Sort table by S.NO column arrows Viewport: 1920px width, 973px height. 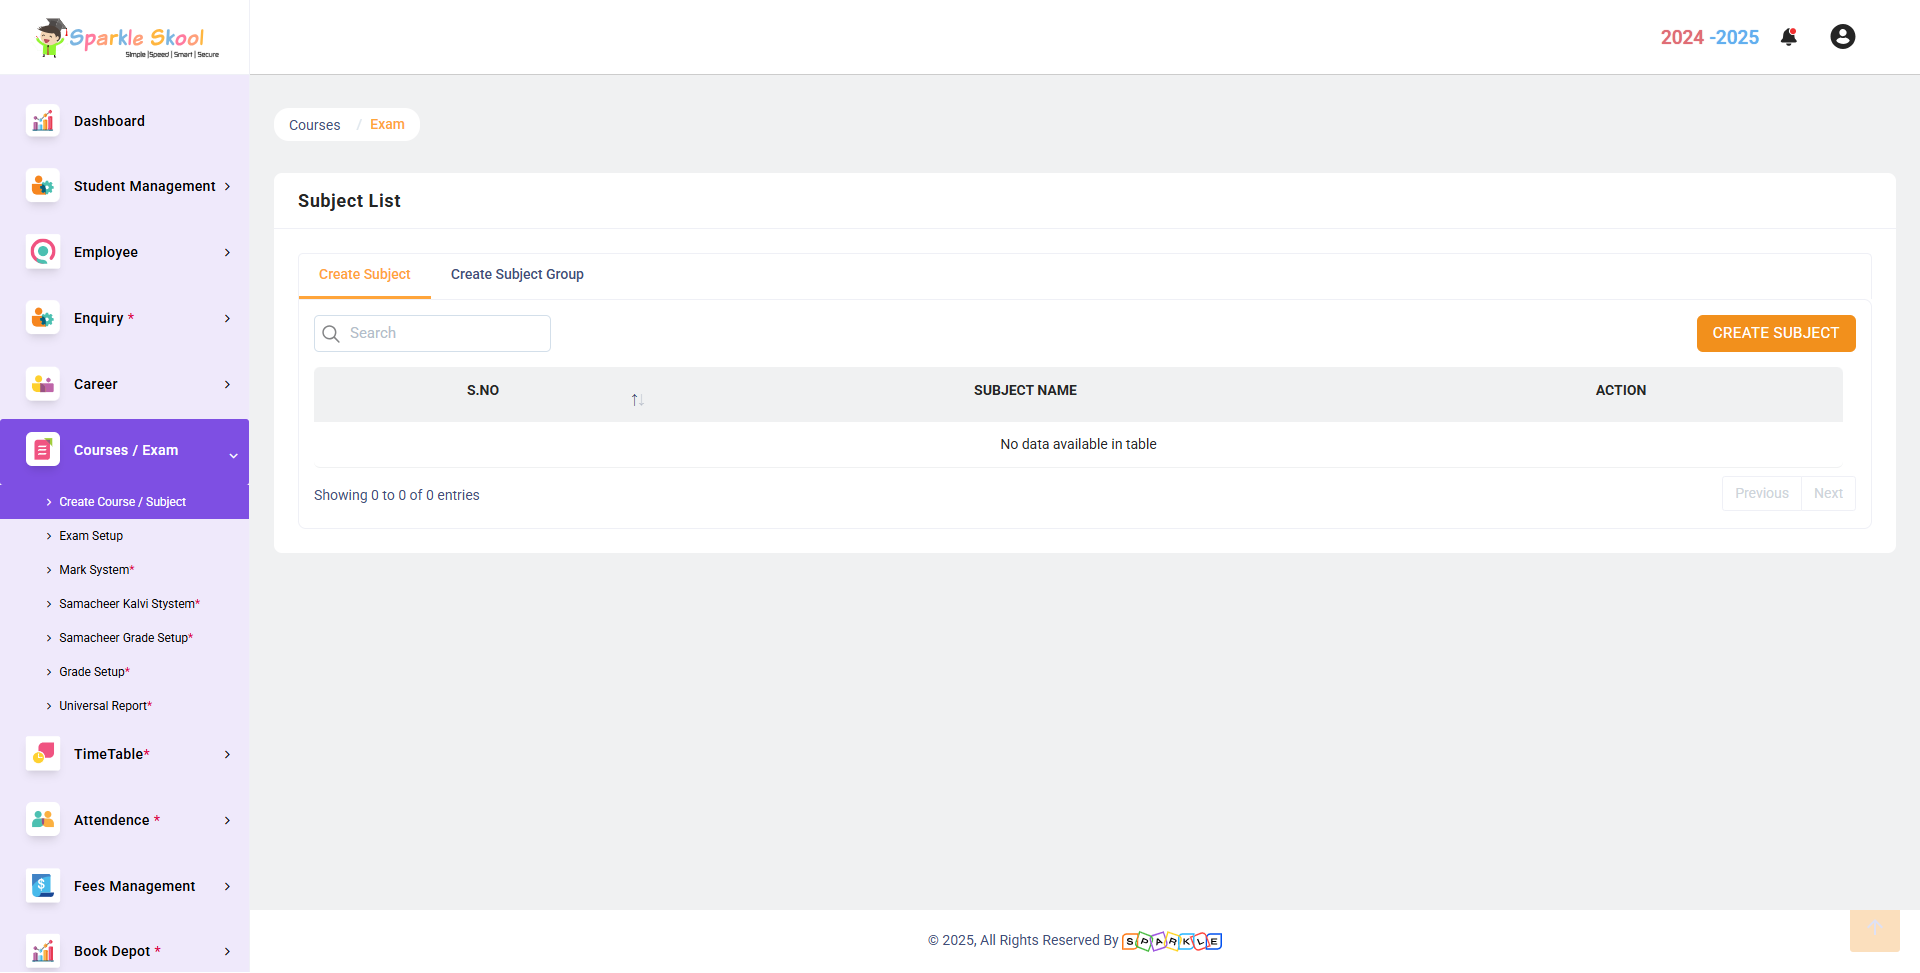637,399
